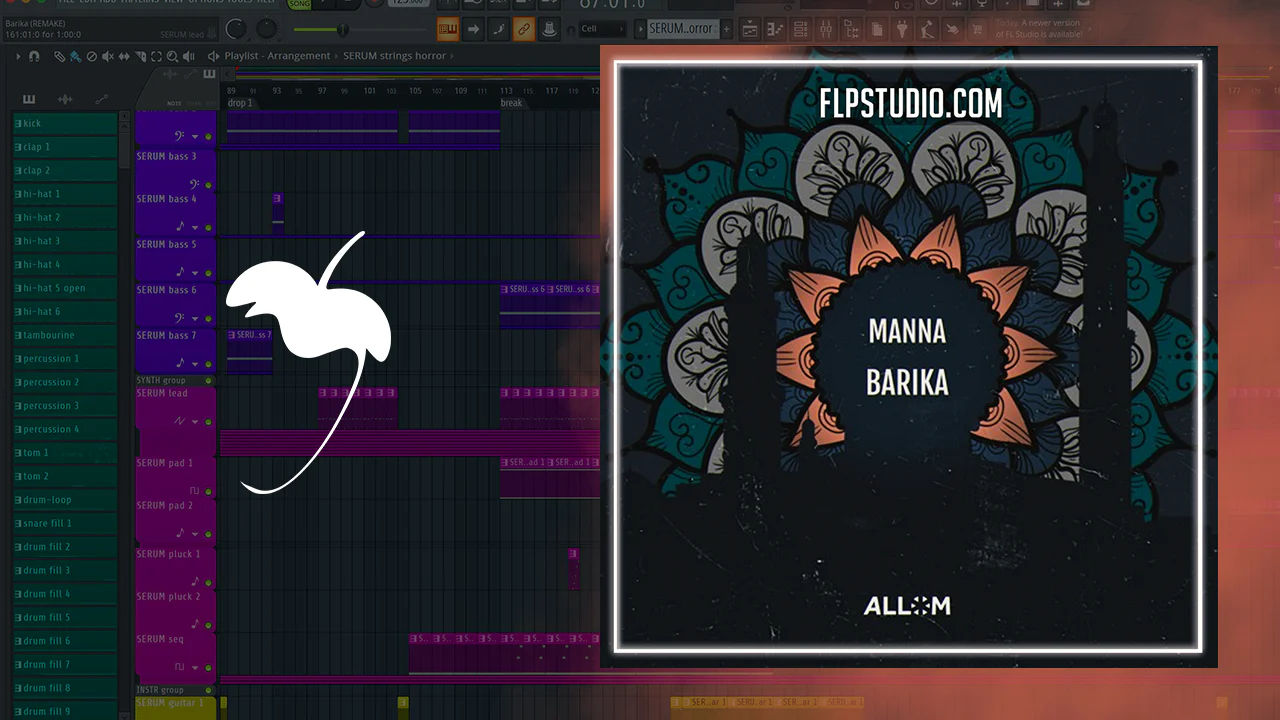Screen dimensions: 1280x720
Task: Click the typing keyboard to piano icon
Action: point(448,29)
